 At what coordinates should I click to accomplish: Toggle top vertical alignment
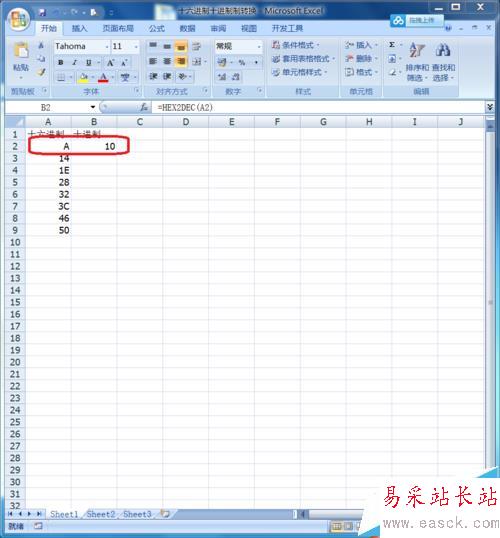(x=153, y=46)
